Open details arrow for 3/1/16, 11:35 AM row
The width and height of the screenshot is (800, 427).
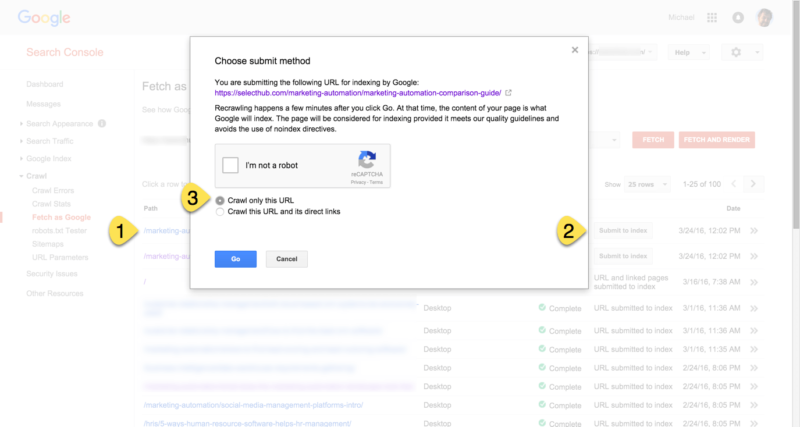click(754, 349)
